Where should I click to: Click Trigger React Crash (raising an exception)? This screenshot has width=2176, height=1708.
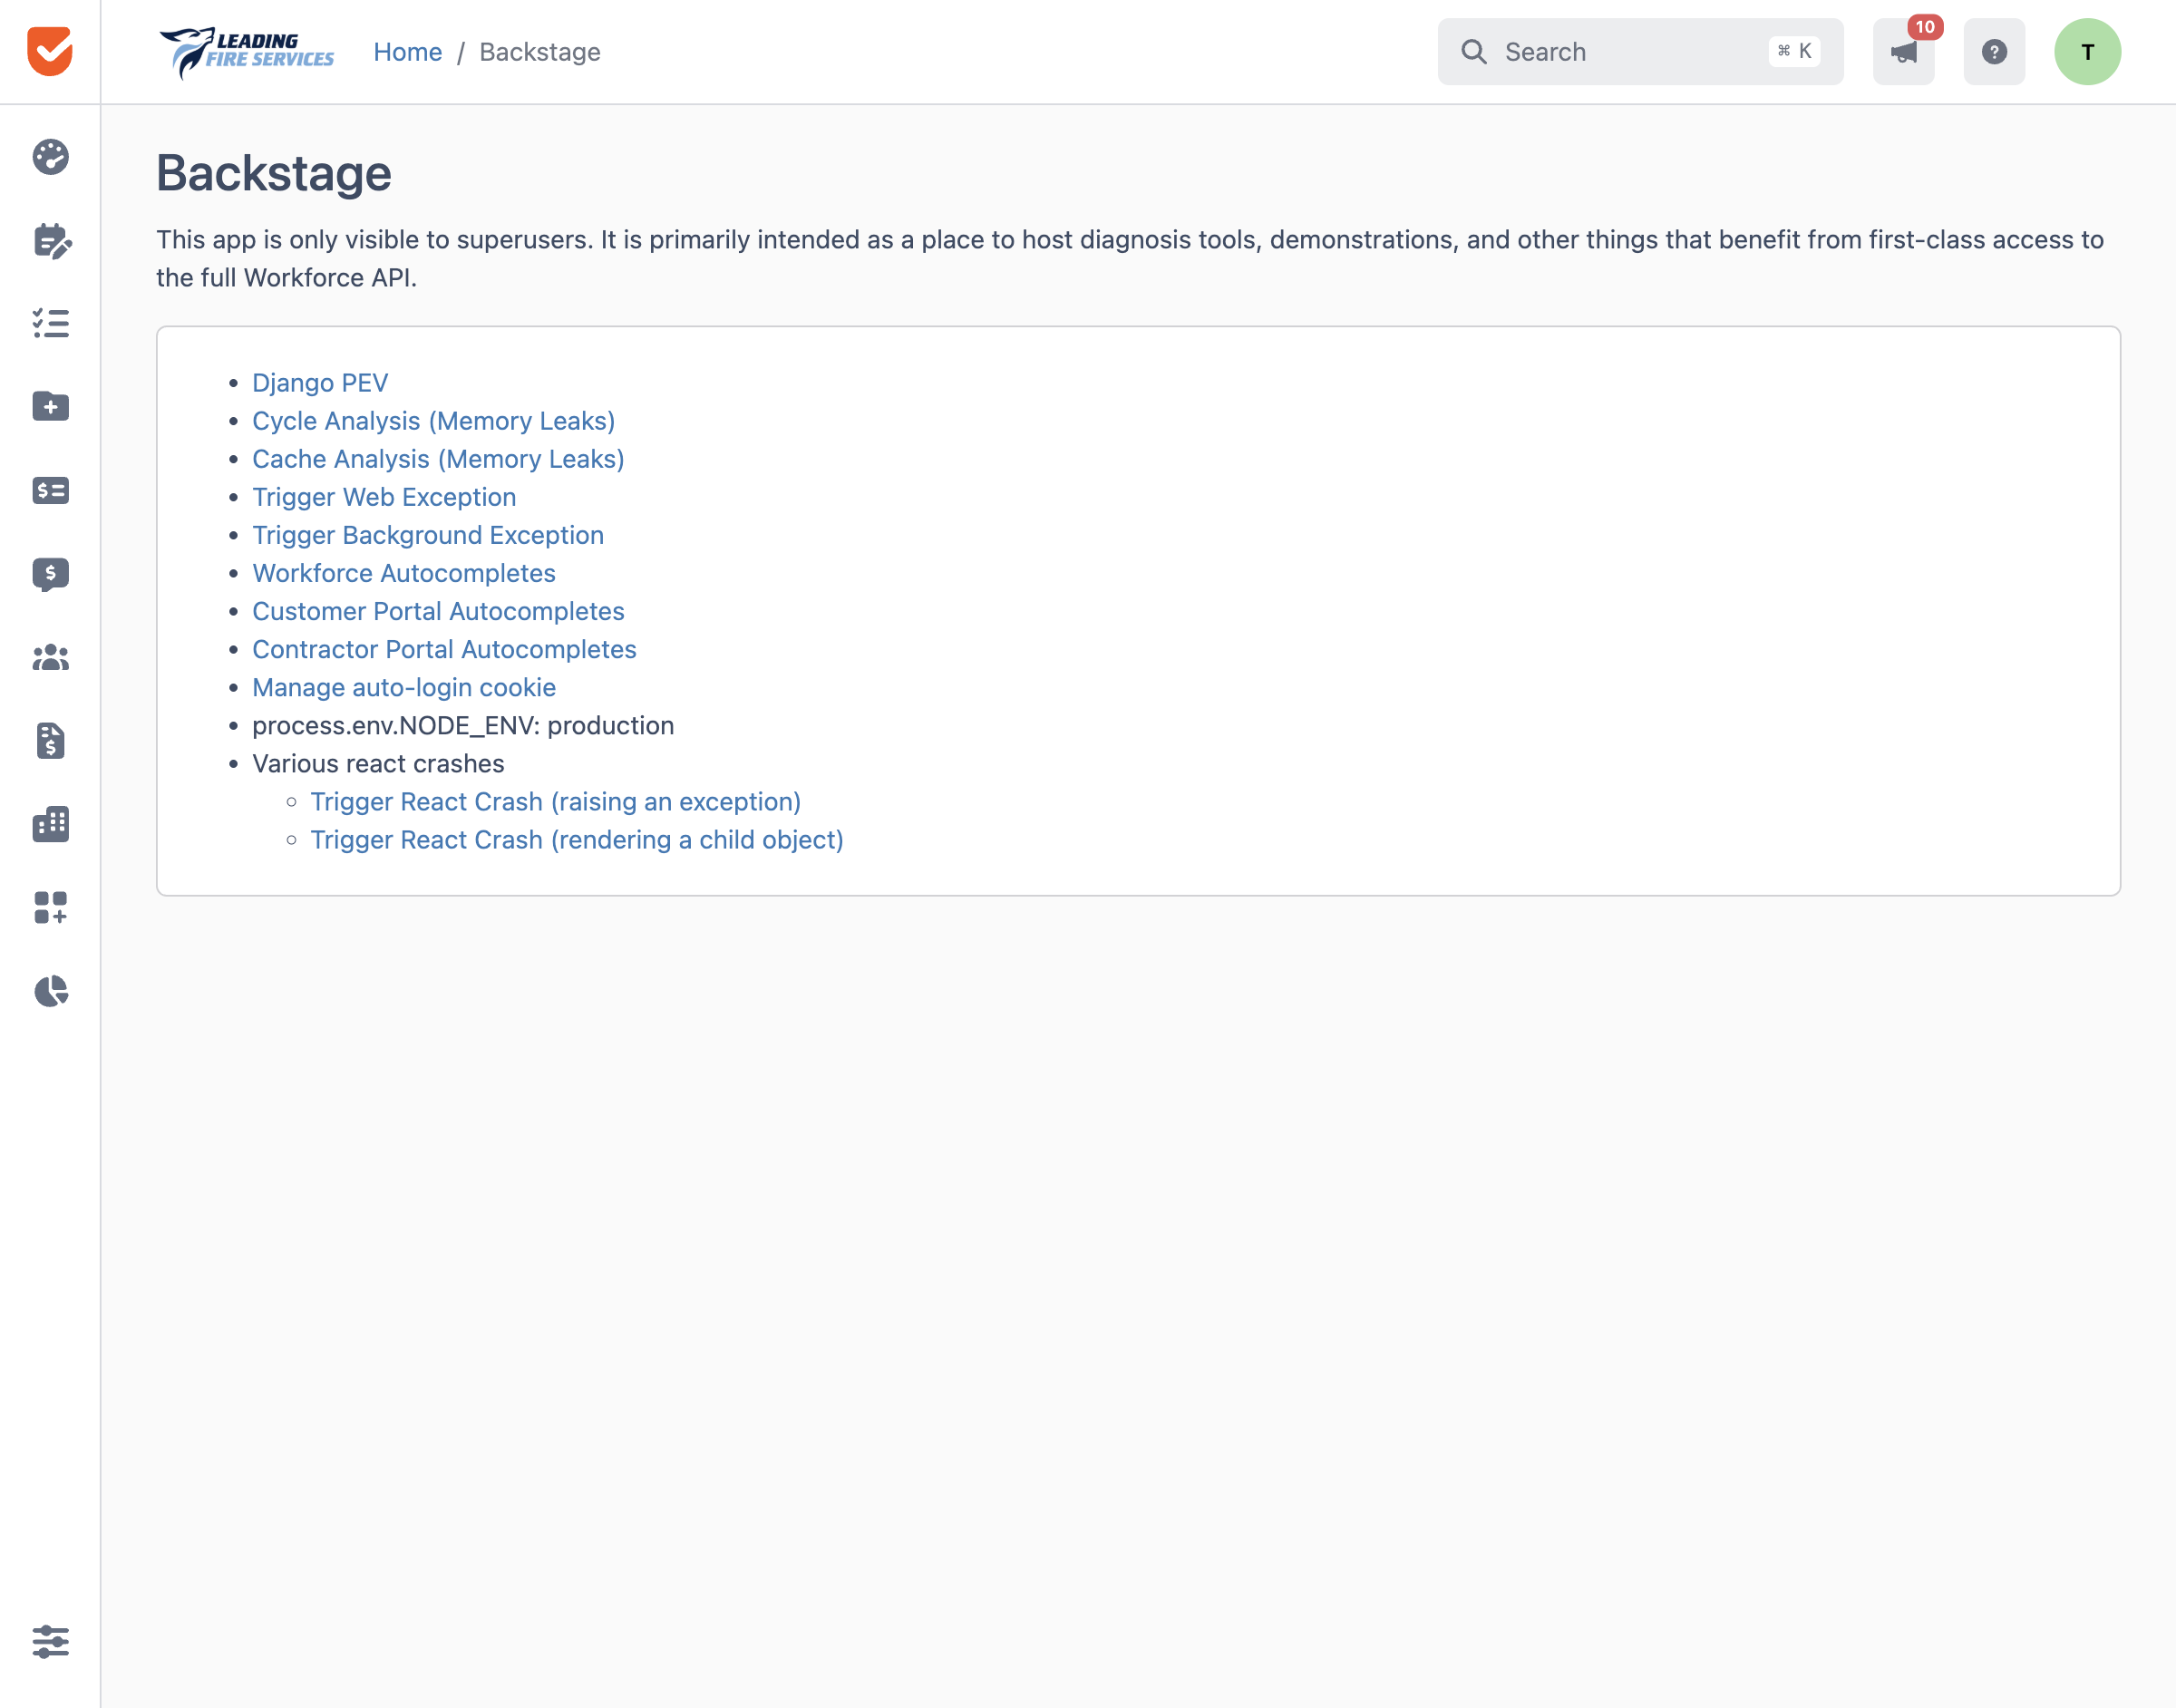click(556, 801)
